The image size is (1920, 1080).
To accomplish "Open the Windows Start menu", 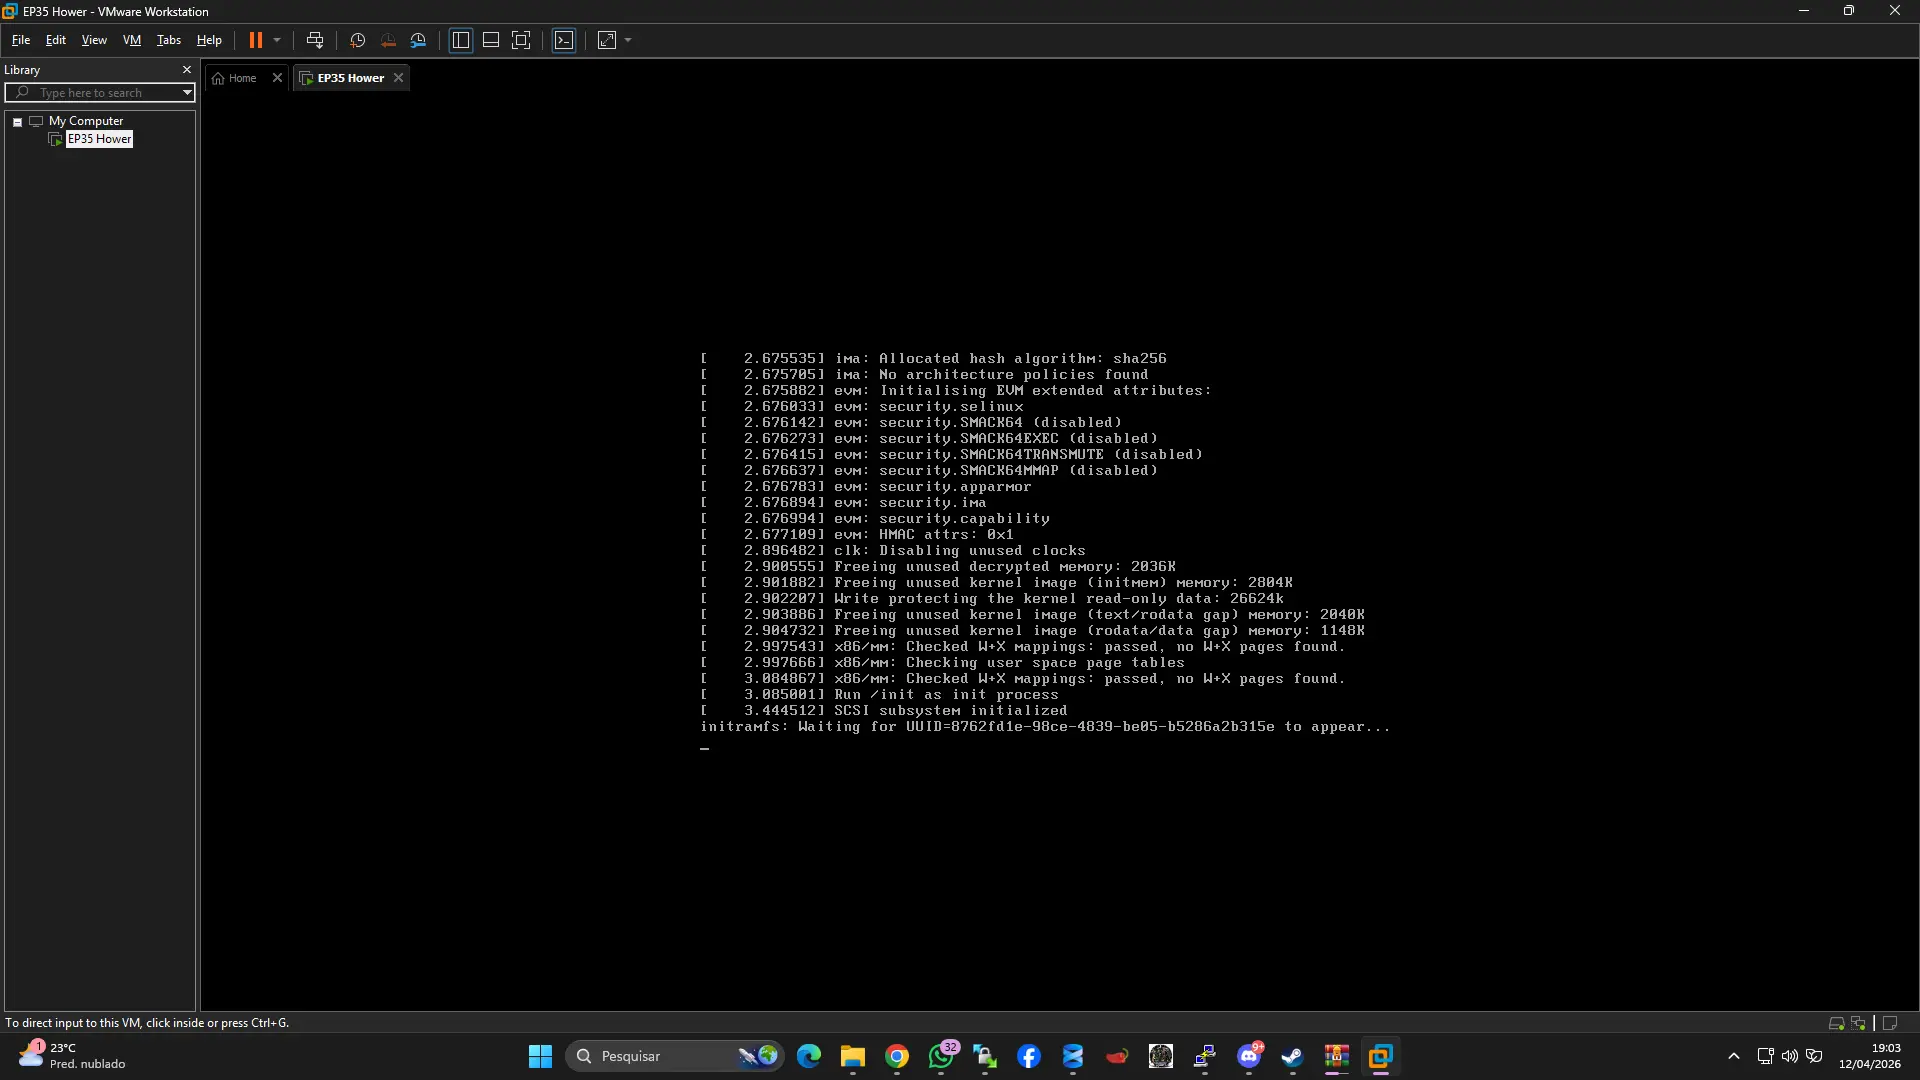I will (540, 1056).
